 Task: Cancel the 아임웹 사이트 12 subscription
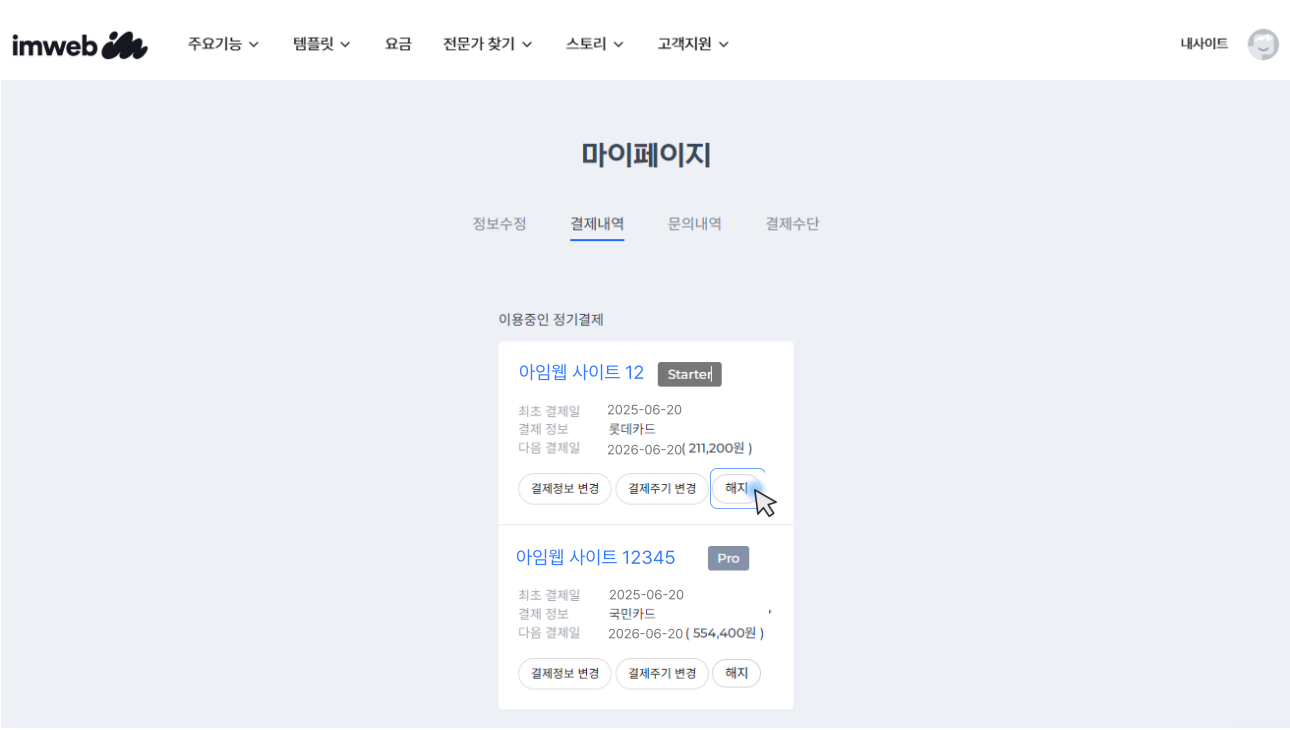pos(737,489)
